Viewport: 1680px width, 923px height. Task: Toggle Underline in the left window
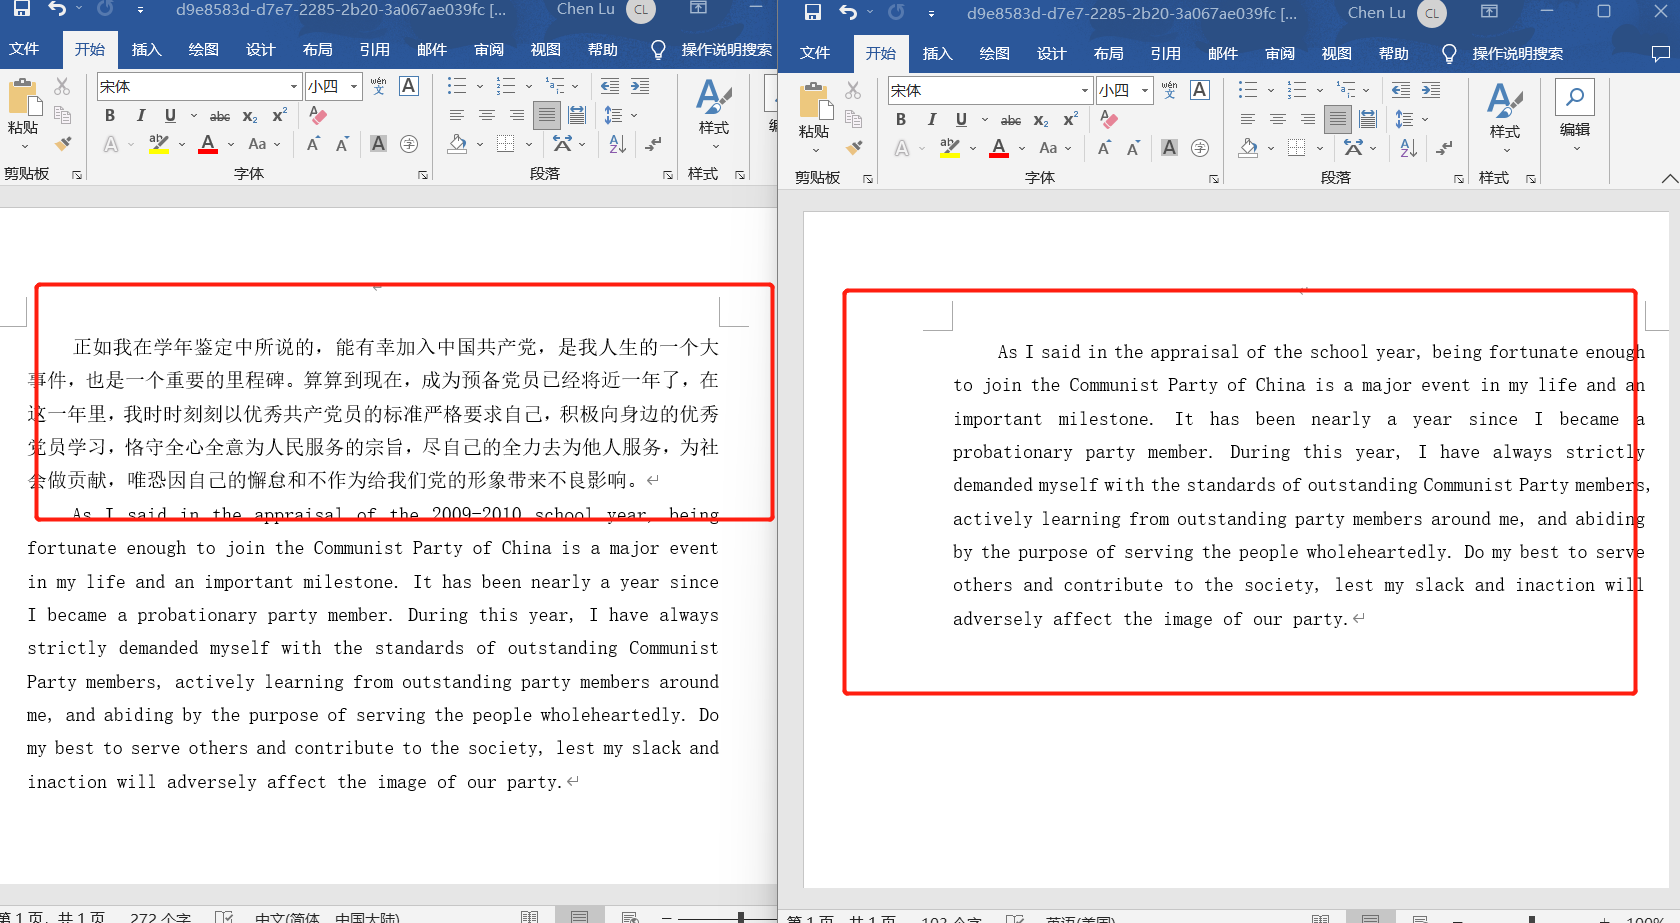pyautogui.click(x=170, y=116)
